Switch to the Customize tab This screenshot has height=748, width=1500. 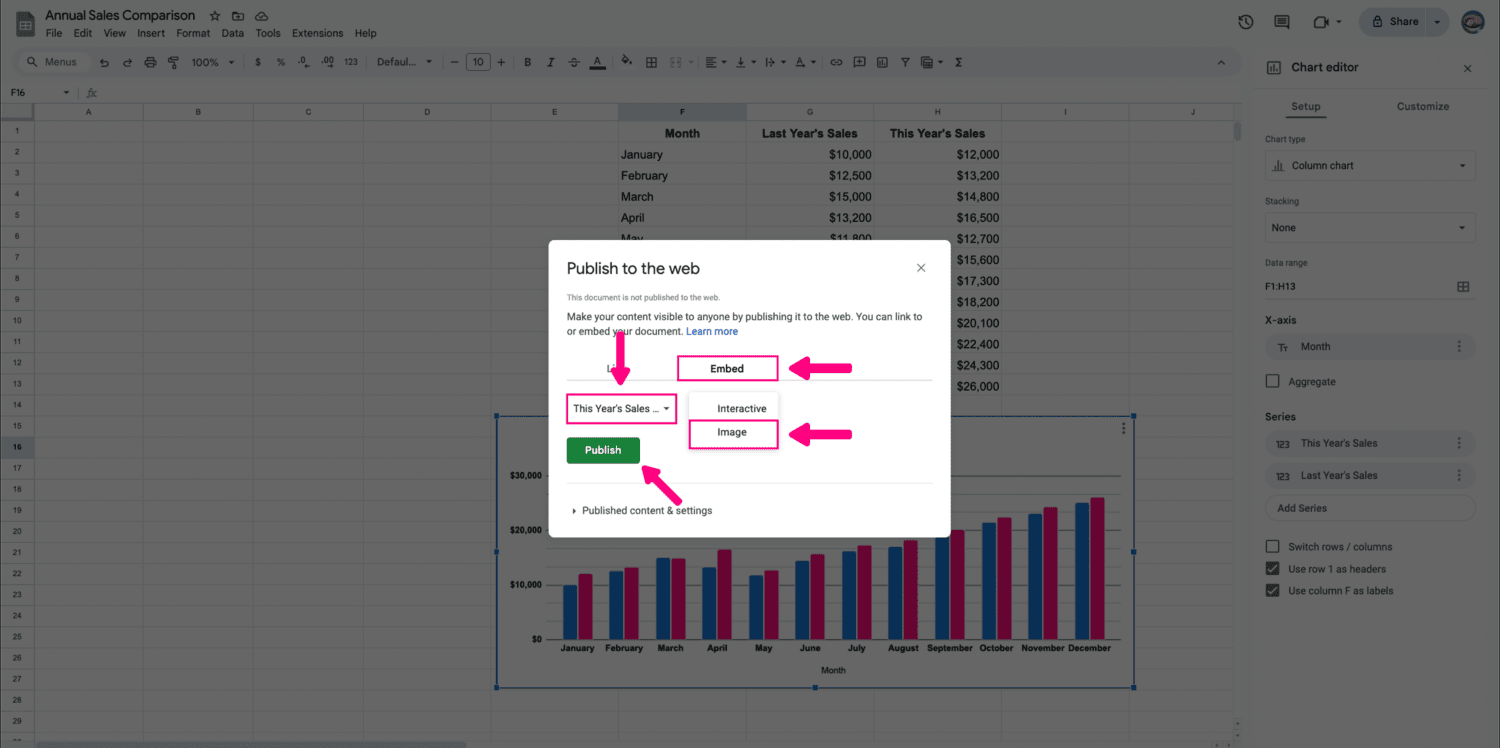tap(1422, 106)
